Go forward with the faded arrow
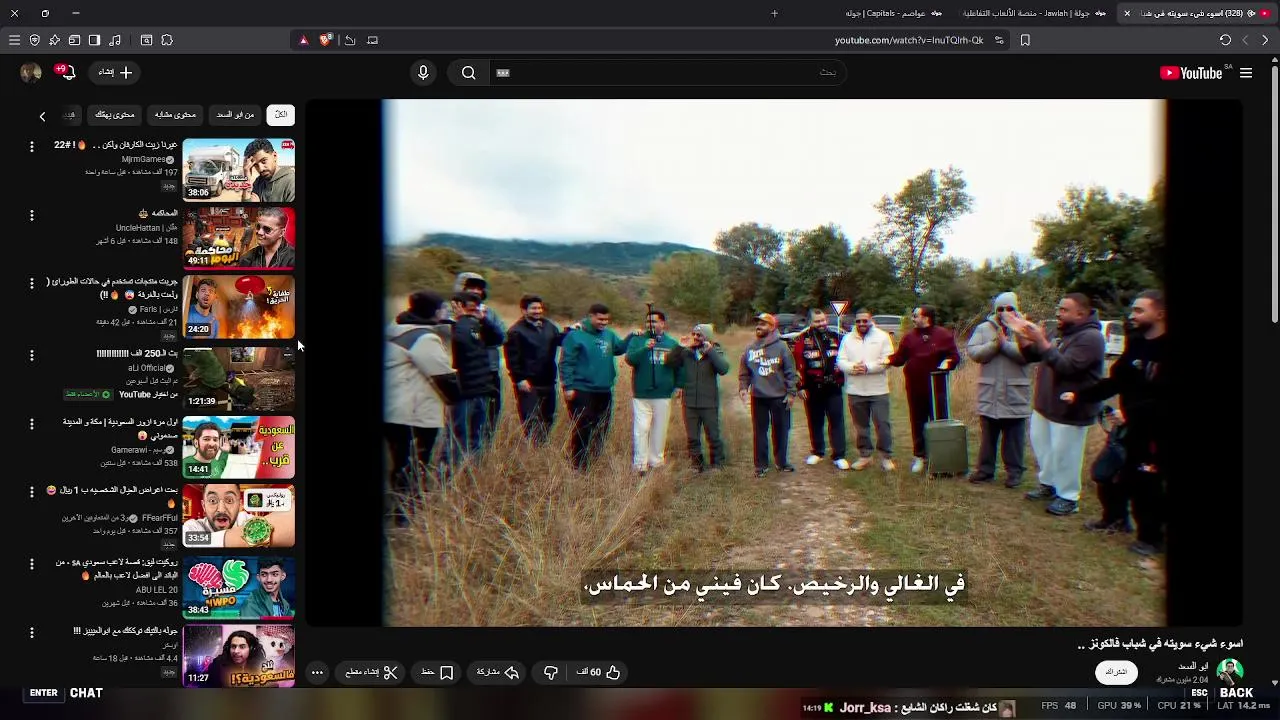Screen dimensions: 1280x720 pos(1245,40)
